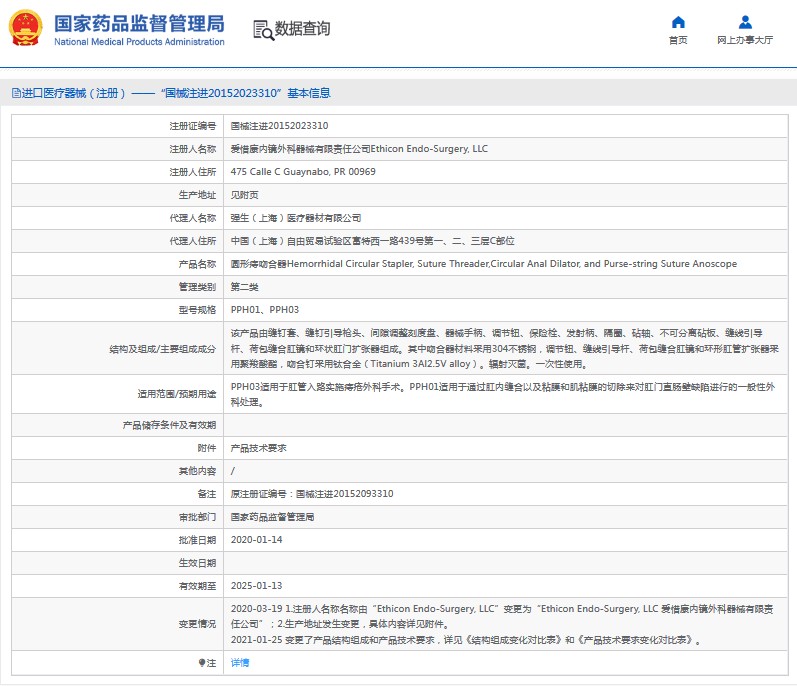Click the 生产地址 row label

197,195
